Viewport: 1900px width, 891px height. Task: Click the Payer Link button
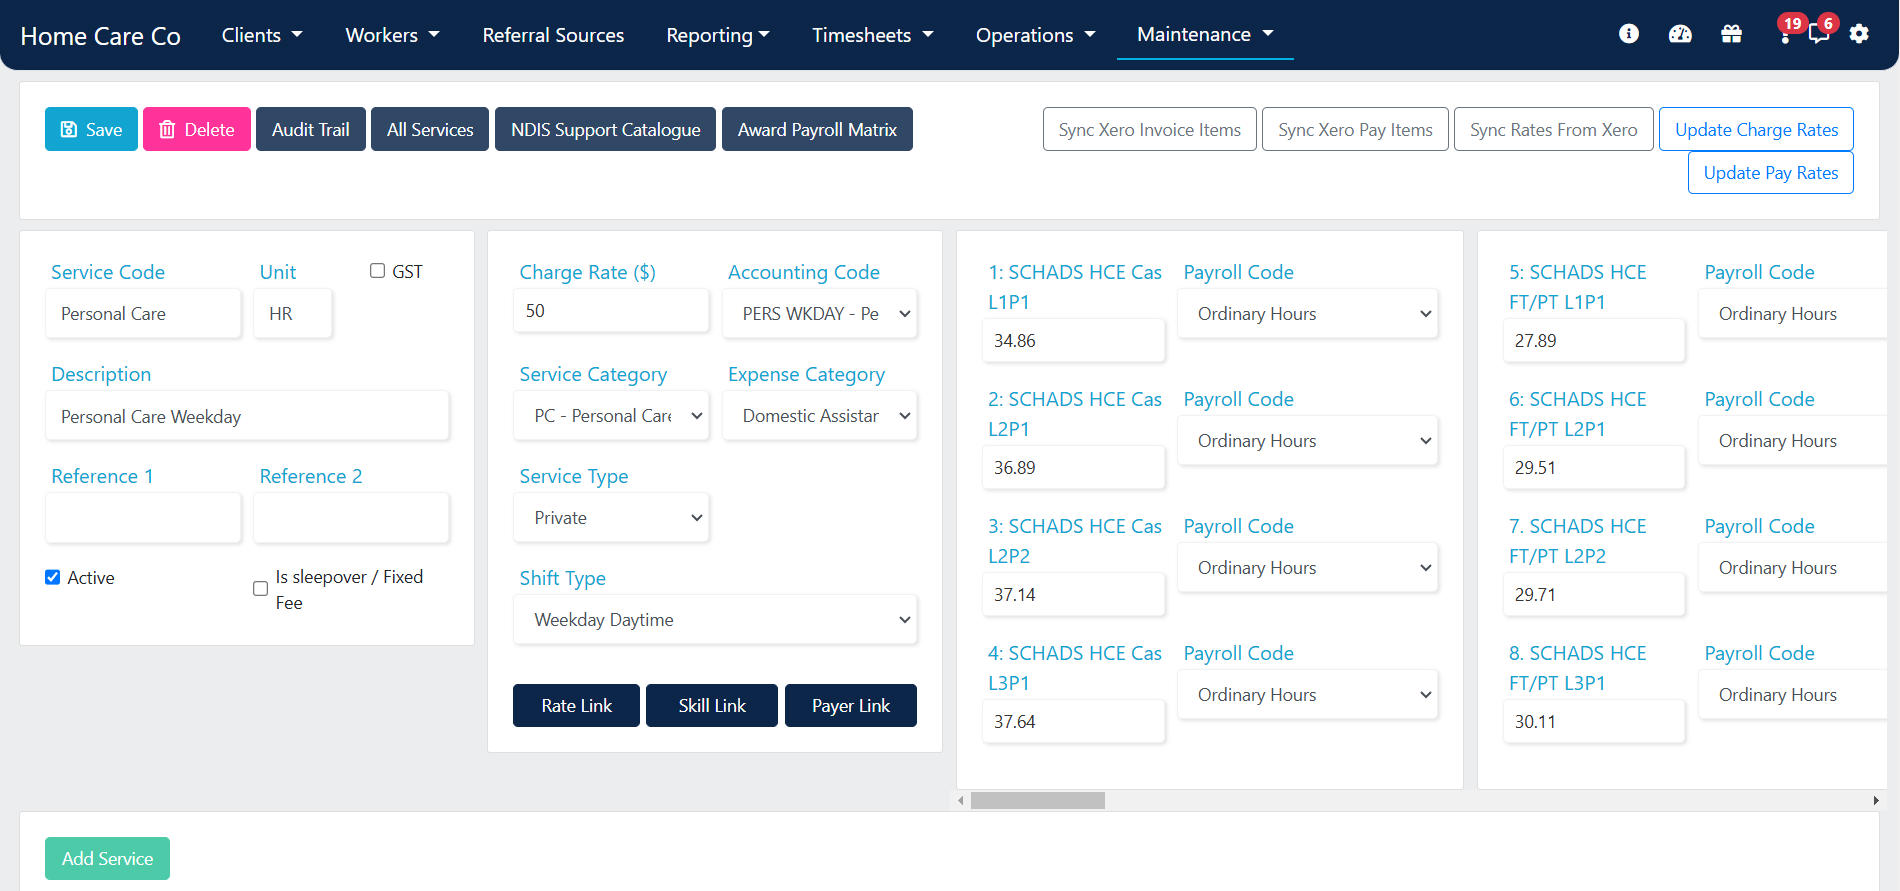coord(851,705)
